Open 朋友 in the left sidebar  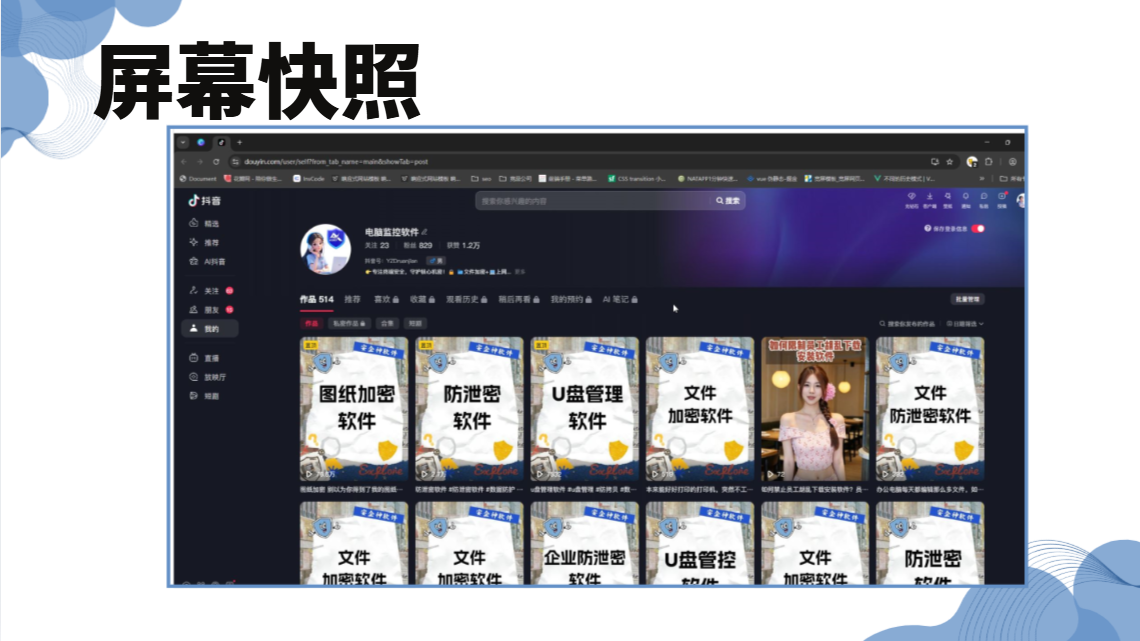(211, 310)
